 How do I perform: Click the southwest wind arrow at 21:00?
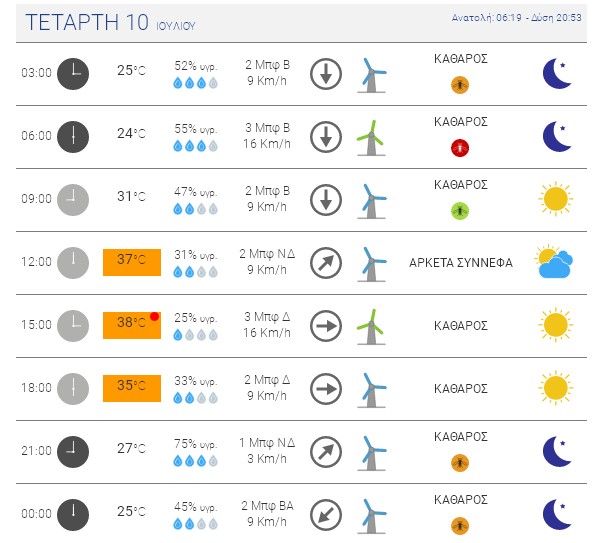(x=326, y=452)
